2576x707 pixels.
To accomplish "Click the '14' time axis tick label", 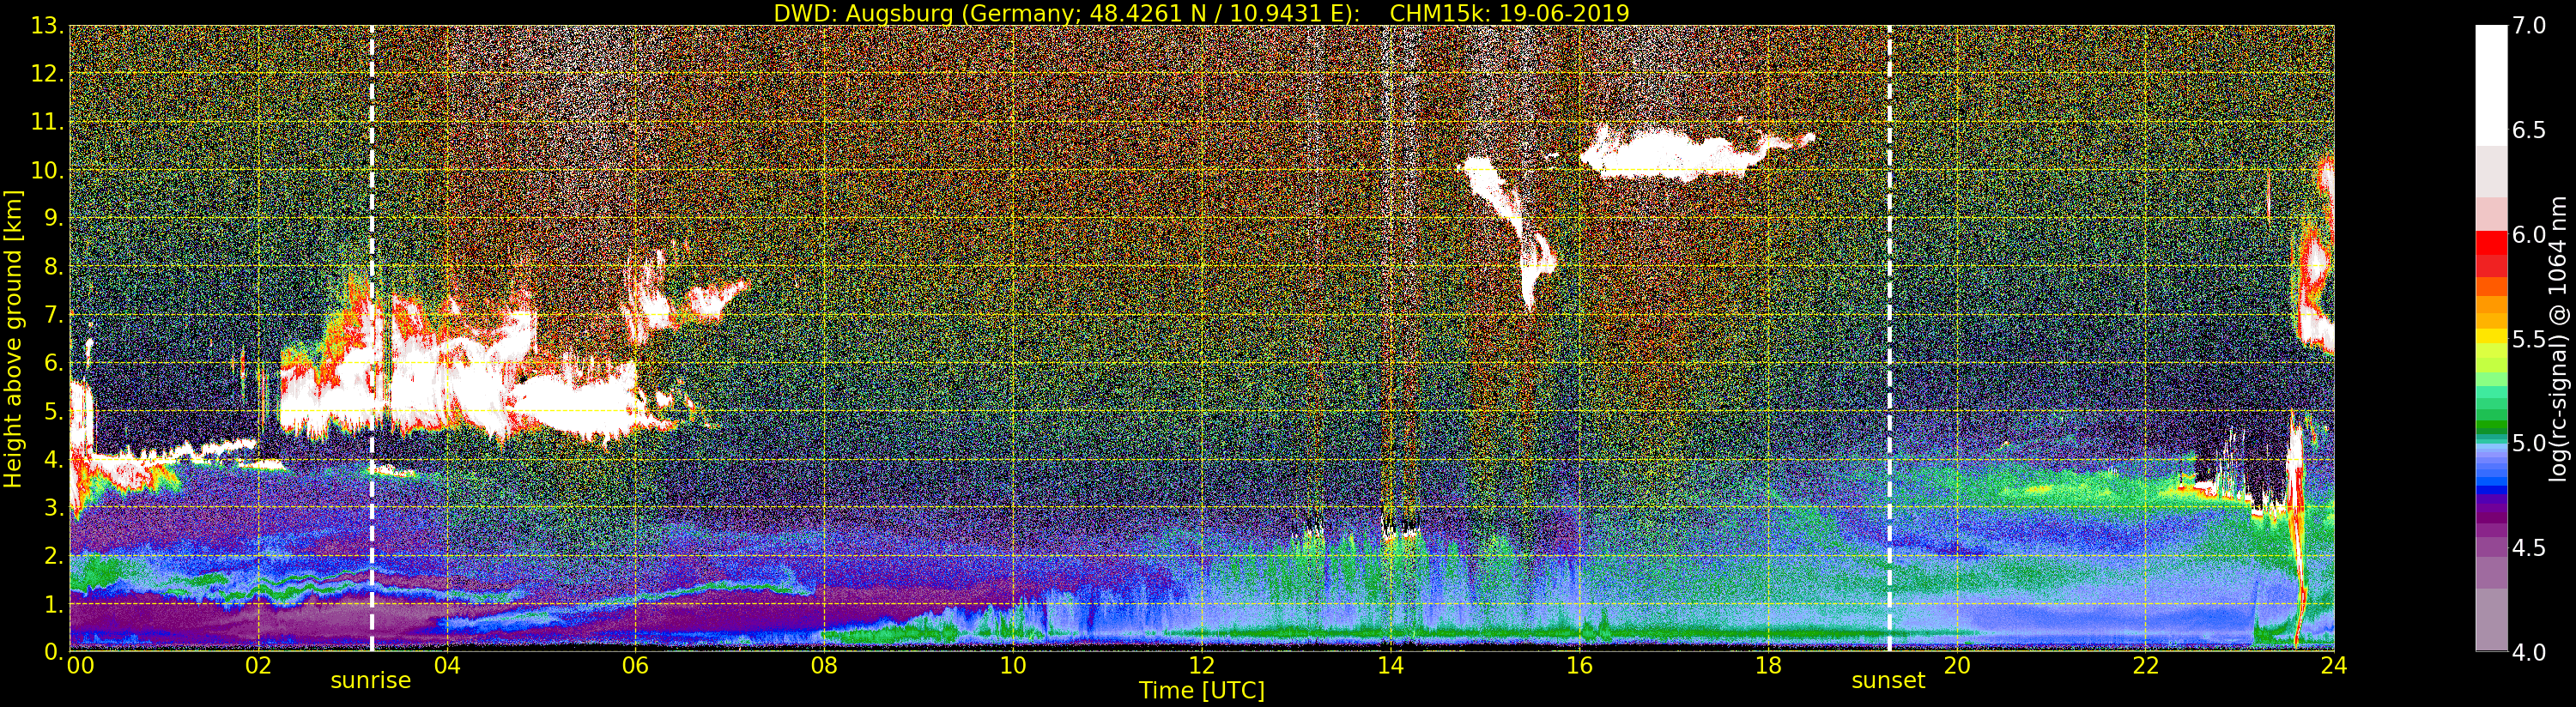I will point(1390,665).
